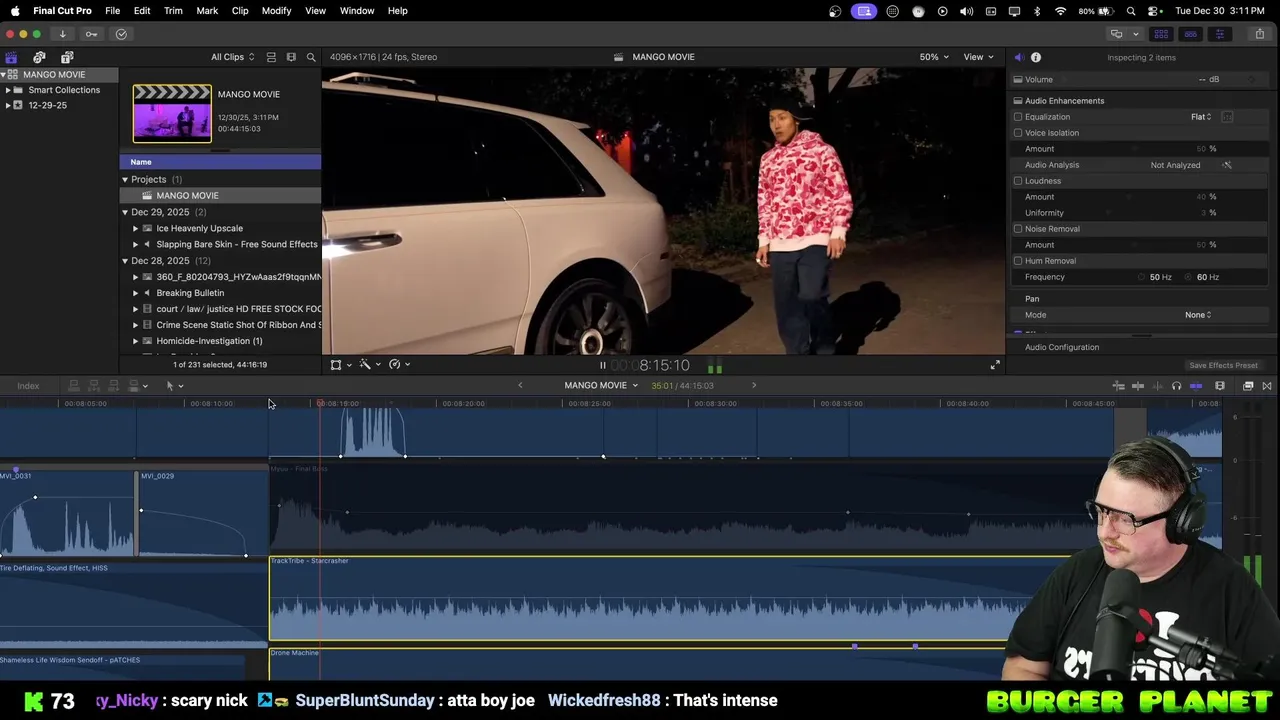Enable the Noise Removal checkbox
The image size is (1280, 720).
1018,229
